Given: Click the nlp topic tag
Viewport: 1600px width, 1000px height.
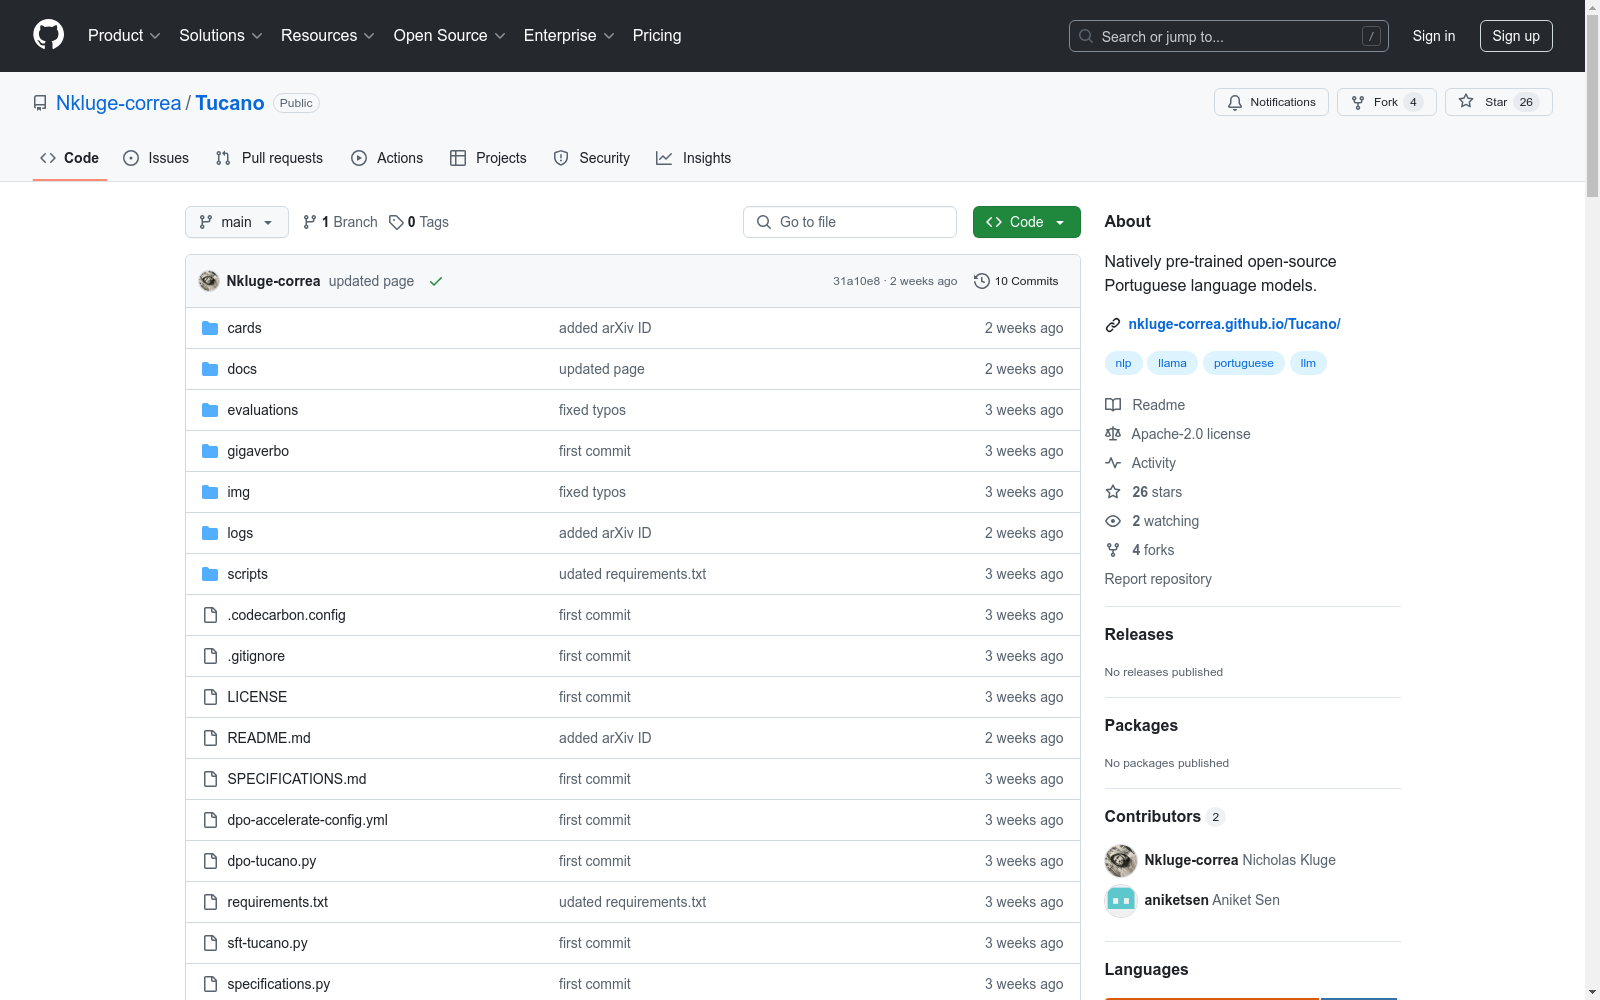Looking at the screenshot, I should 1123,363.
